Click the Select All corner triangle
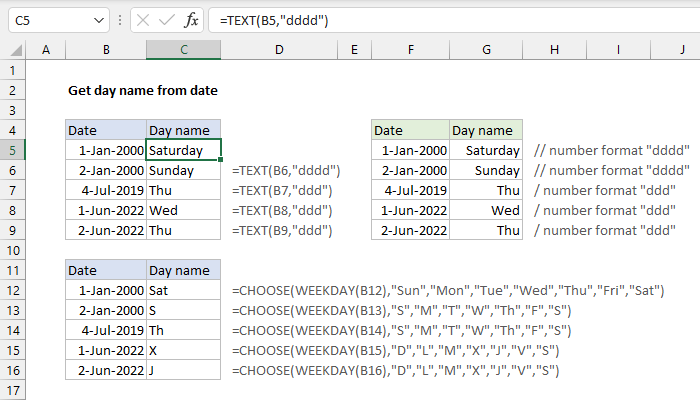Viewport: 700px width, 400px height. [x=13, y=50]
